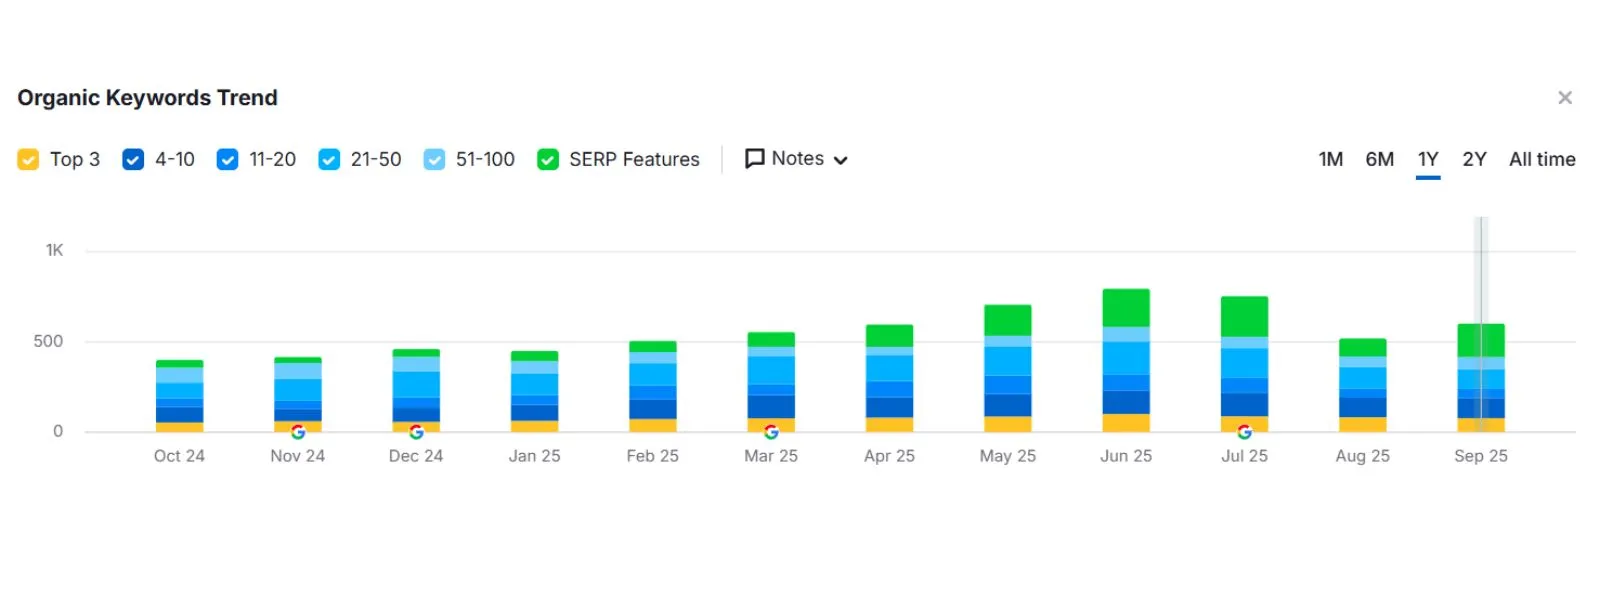Click the Oct 24 axis label

click(x=179, y=456)
